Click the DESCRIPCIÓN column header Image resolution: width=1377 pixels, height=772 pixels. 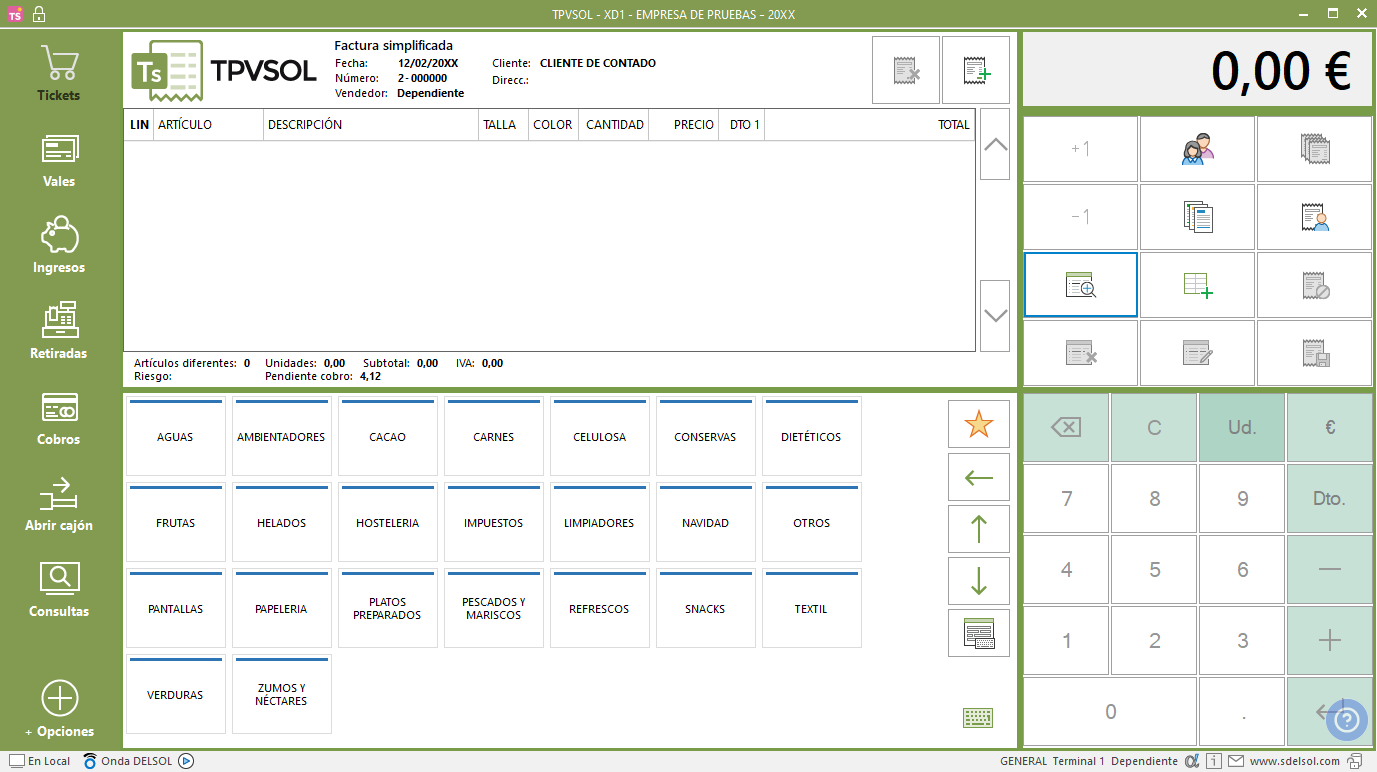coord(371,125)
